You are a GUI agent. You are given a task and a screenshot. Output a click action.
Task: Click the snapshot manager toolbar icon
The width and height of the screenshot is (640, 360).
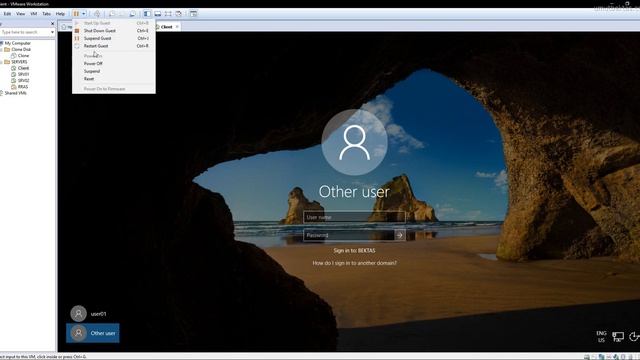point(133,13)
